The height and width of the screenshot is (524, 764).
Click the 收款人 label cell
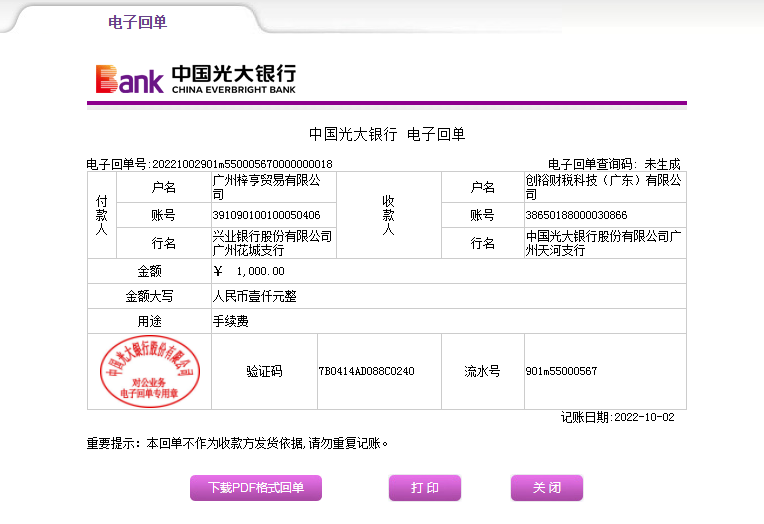pos(388,215)
